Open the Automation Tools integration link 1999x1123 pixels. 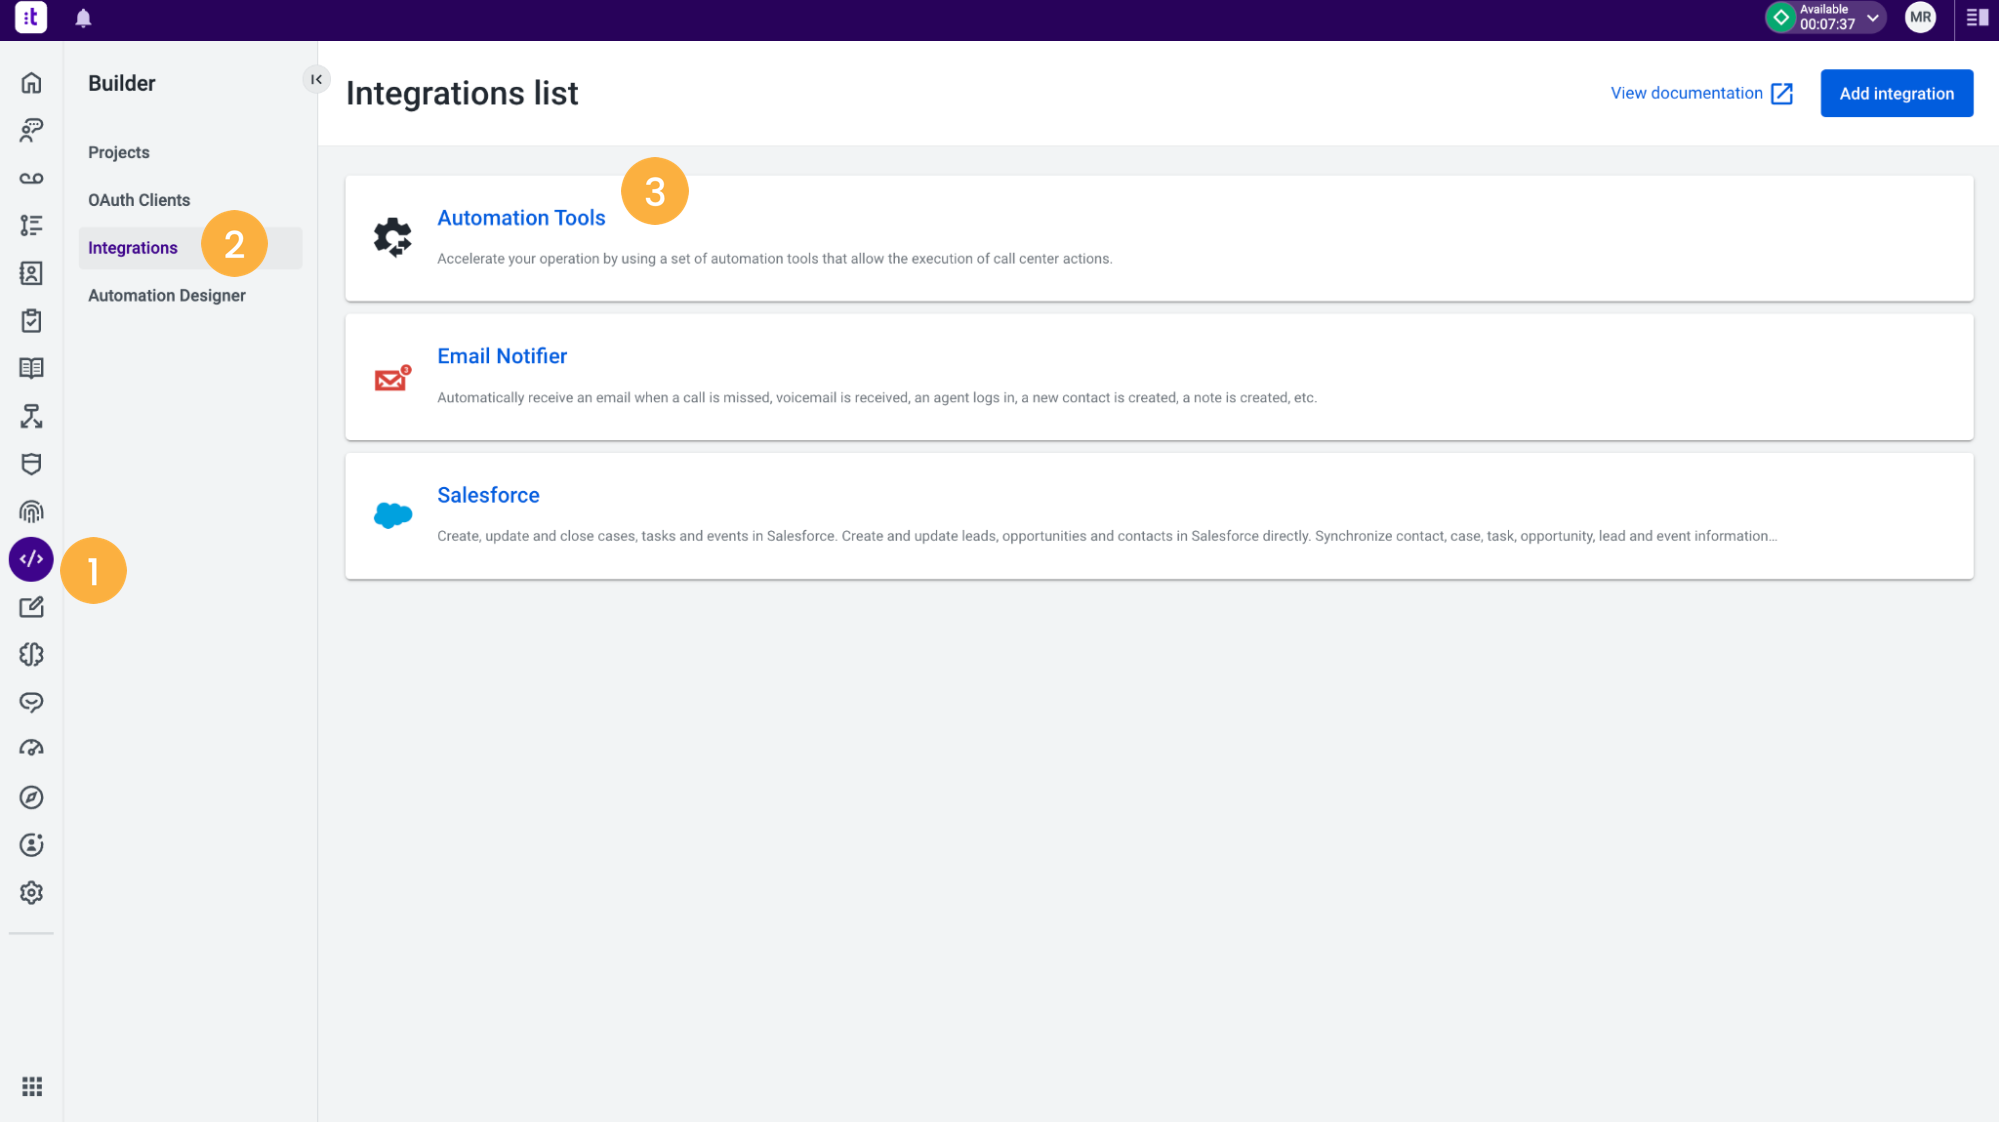click(x=521, y=217)
